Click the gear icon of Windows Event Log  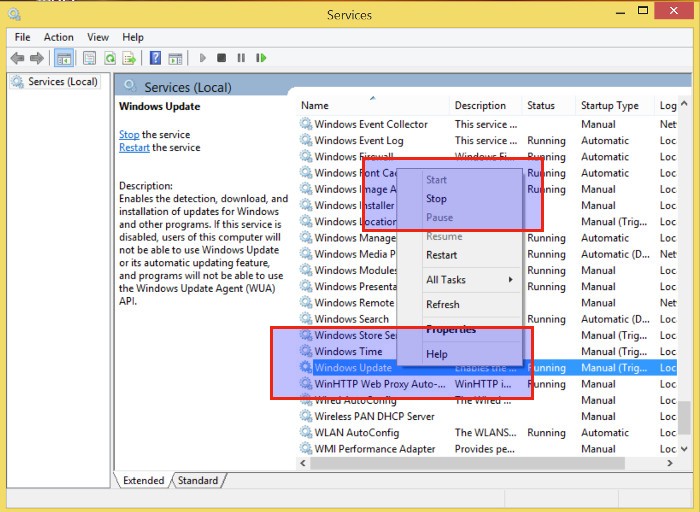click(306, 140)
